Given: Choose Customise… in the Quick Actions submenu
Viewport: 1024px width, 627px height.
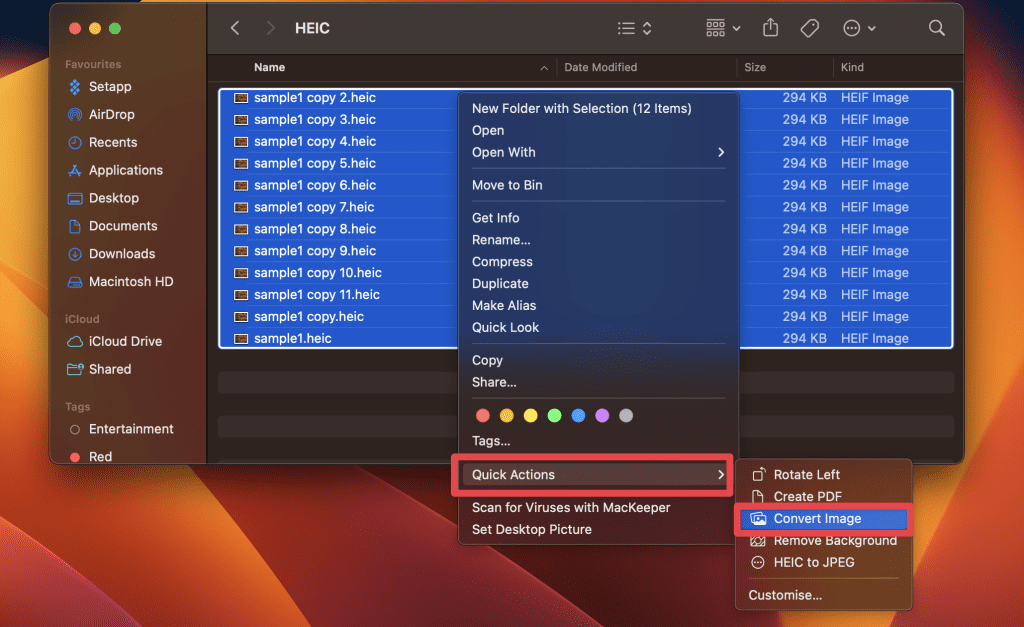Looking at the screenshot, I should point(785,595).
